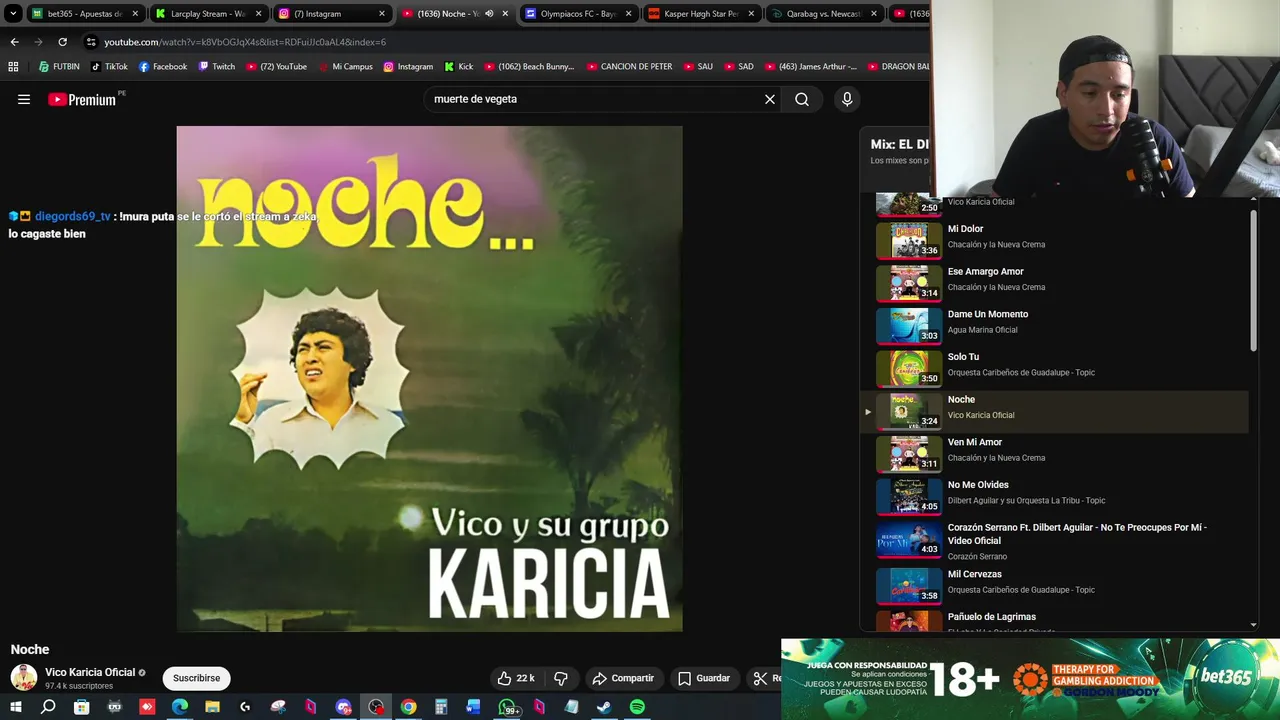This screenshot has width=1280, height=720.
Task: View site information icon in address bar
Action: 91,42
